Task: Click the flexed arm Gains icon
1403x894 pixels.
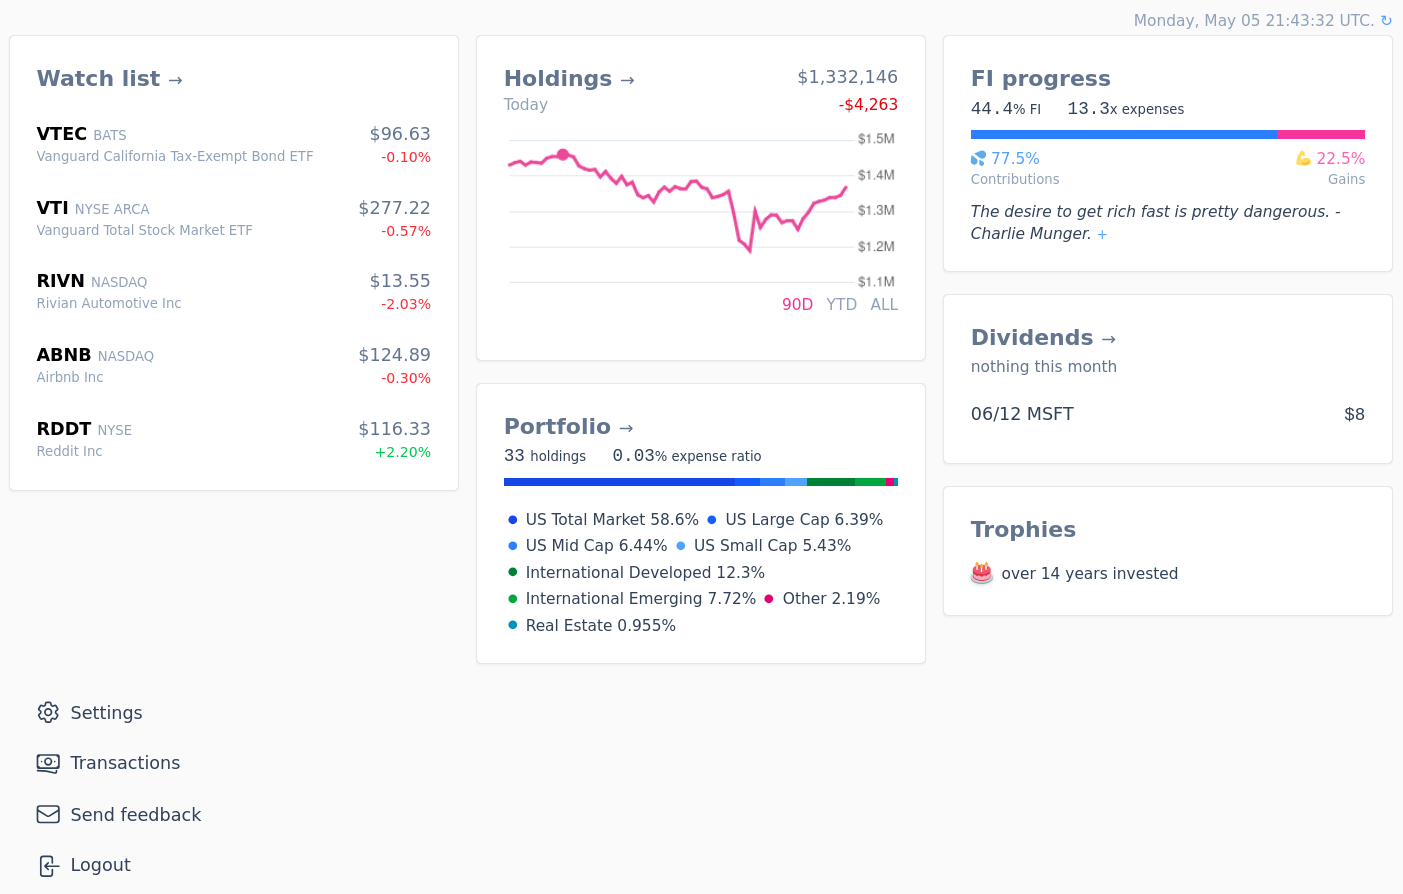Action: click(x=1303, y=158)
